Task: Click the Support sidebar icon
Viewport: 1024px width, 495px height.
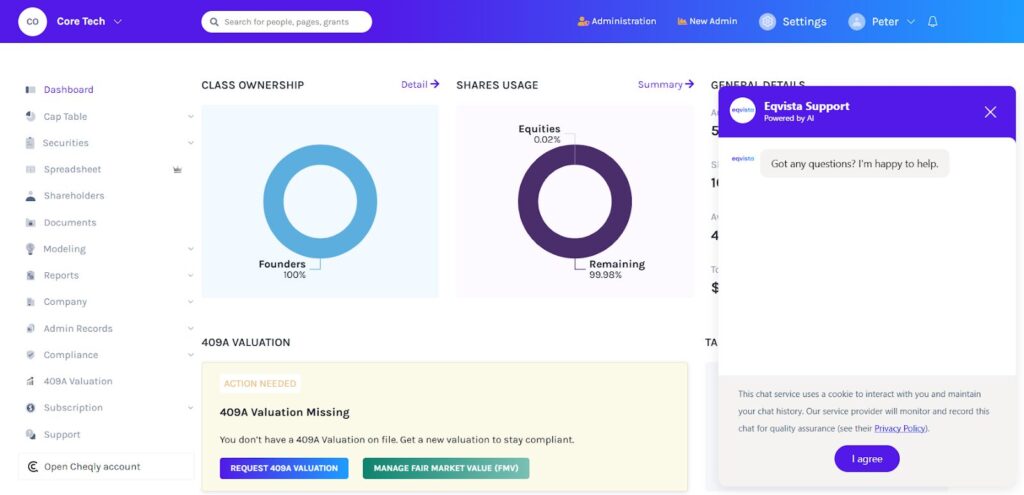Action: pyautogui.click(x=31, y=435)
